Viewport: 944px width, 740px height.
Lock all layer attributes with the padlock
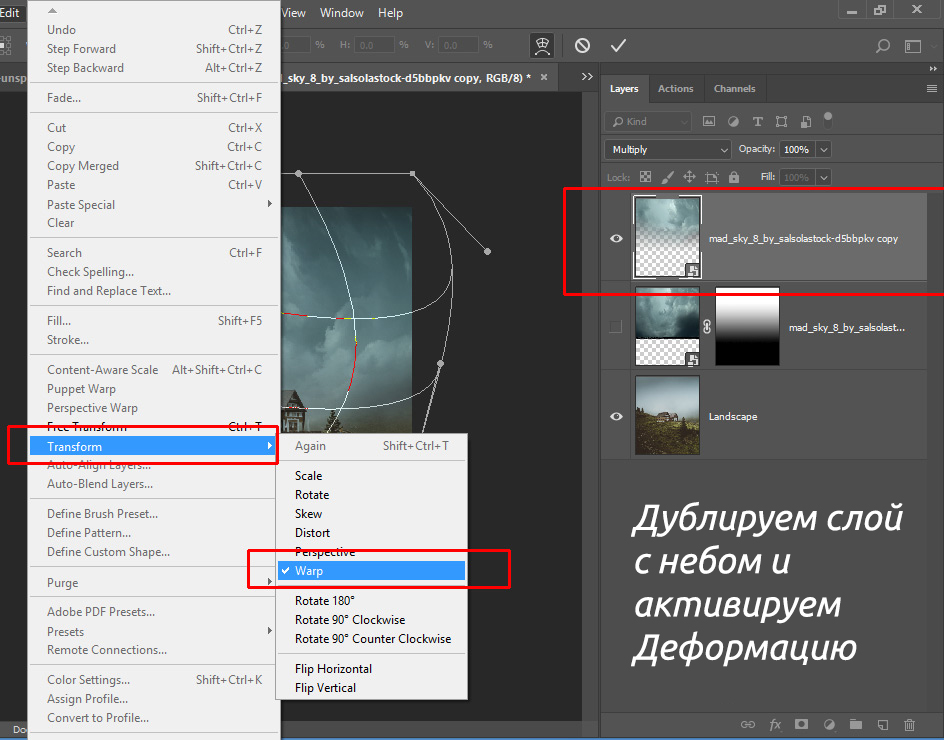coord(733,177)
